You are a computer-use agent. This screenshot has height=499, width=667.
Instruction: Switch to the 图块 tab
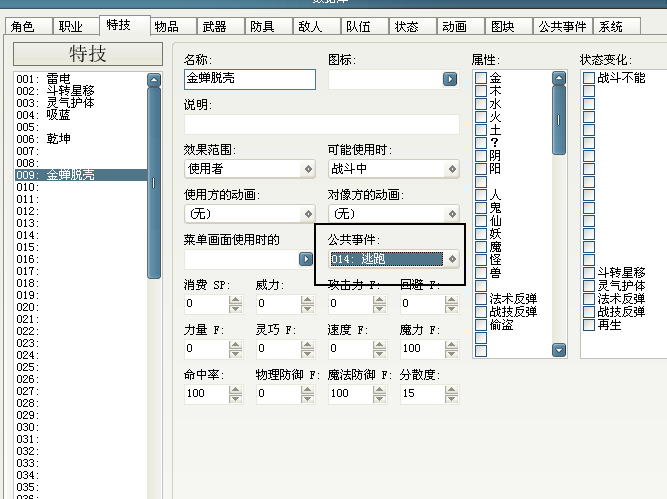509,26
